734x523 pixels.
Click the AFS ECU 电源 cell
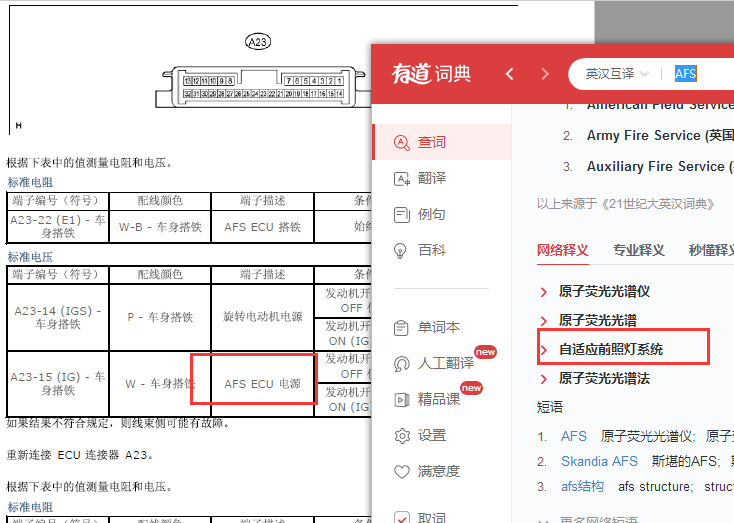[263, 383]
